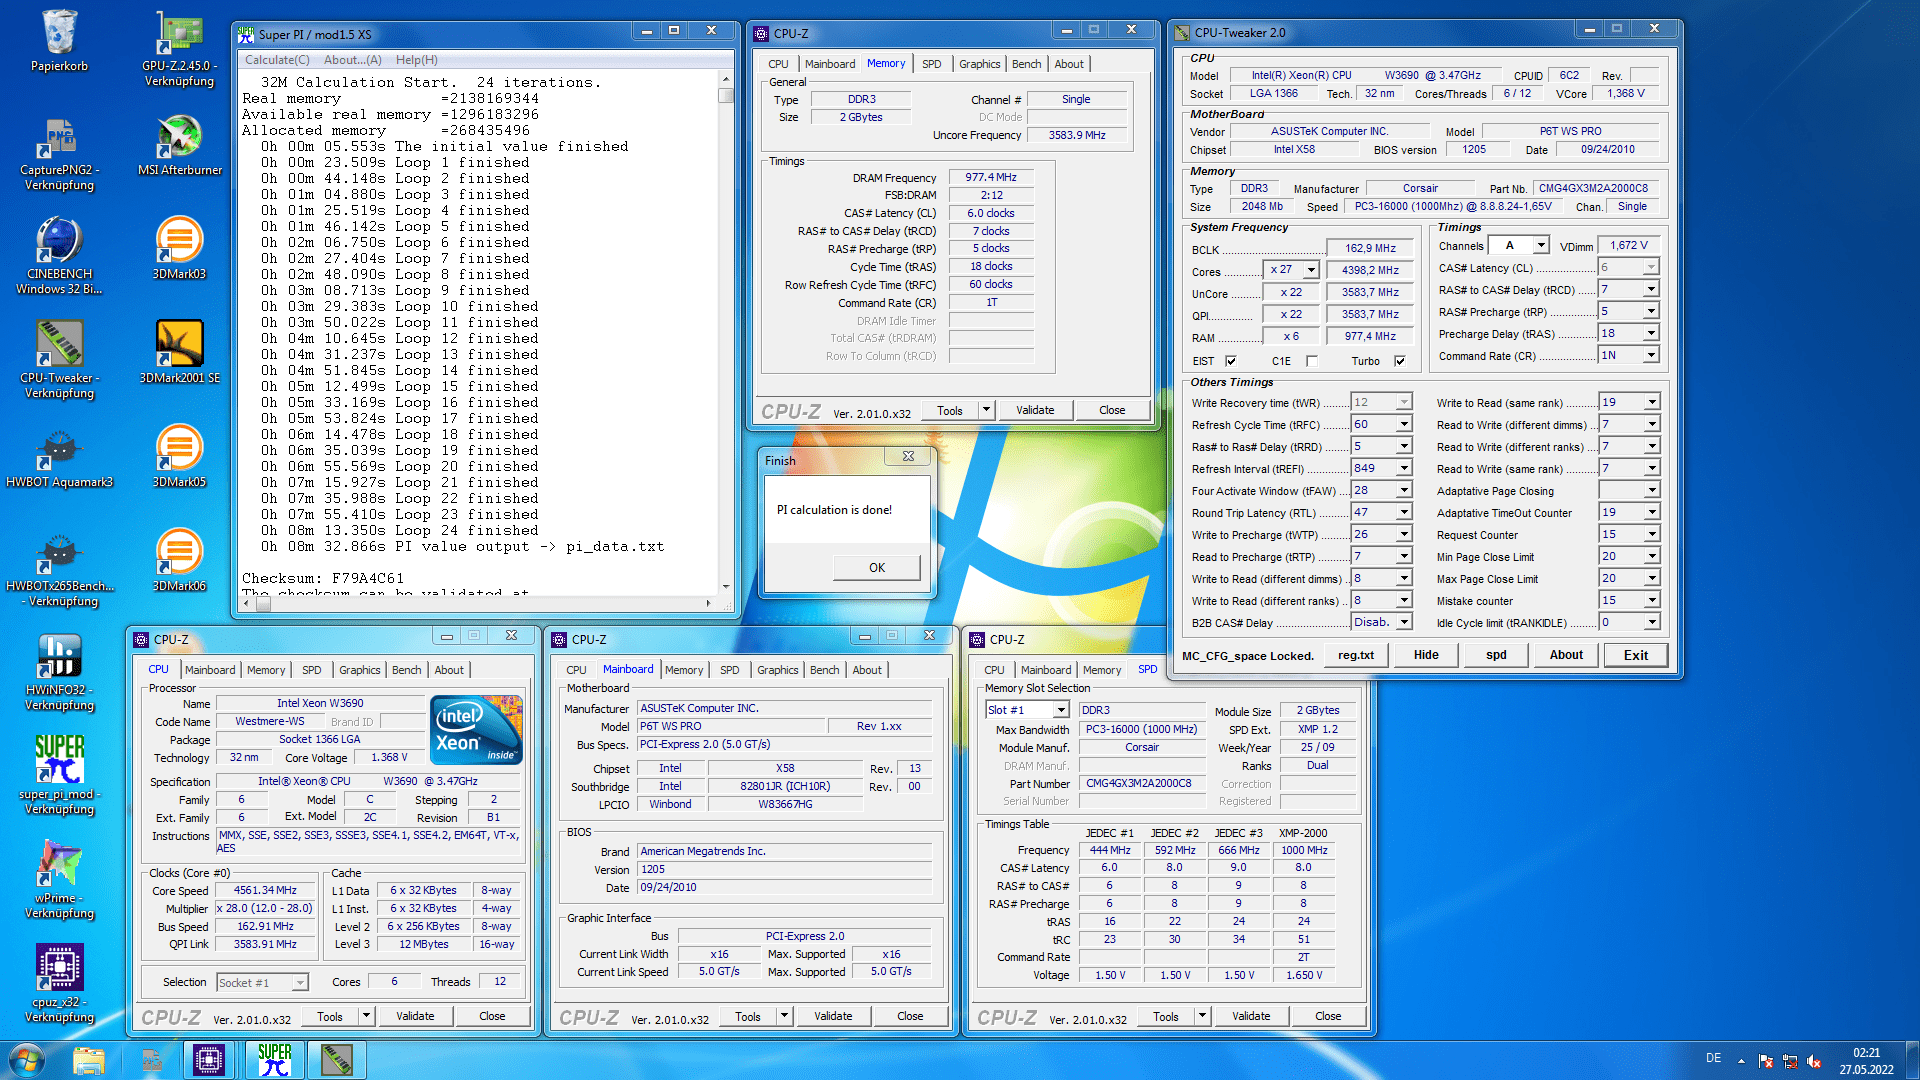Screen dimensions: 1920x1080
Task: Open the CPU-Tweaker desktop shortcut
Action: click(x=59, y=359)
